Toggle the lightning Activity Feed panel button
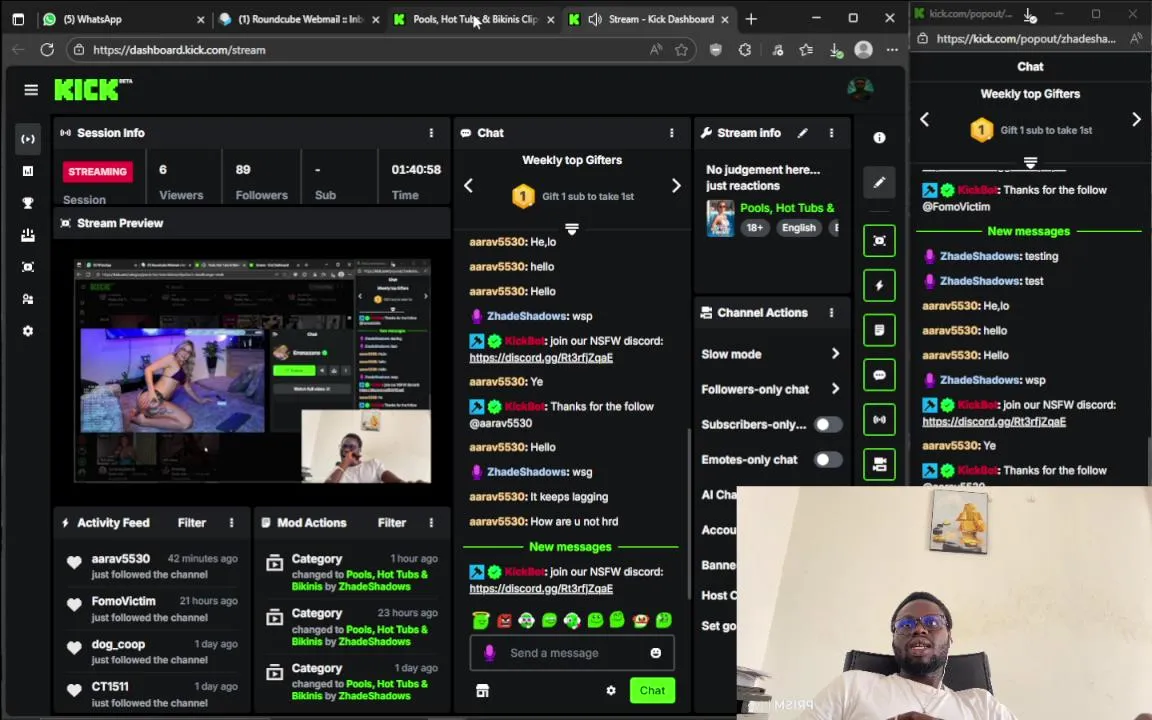The height and width of the screenshot is (720, 1152). [879, 286]
